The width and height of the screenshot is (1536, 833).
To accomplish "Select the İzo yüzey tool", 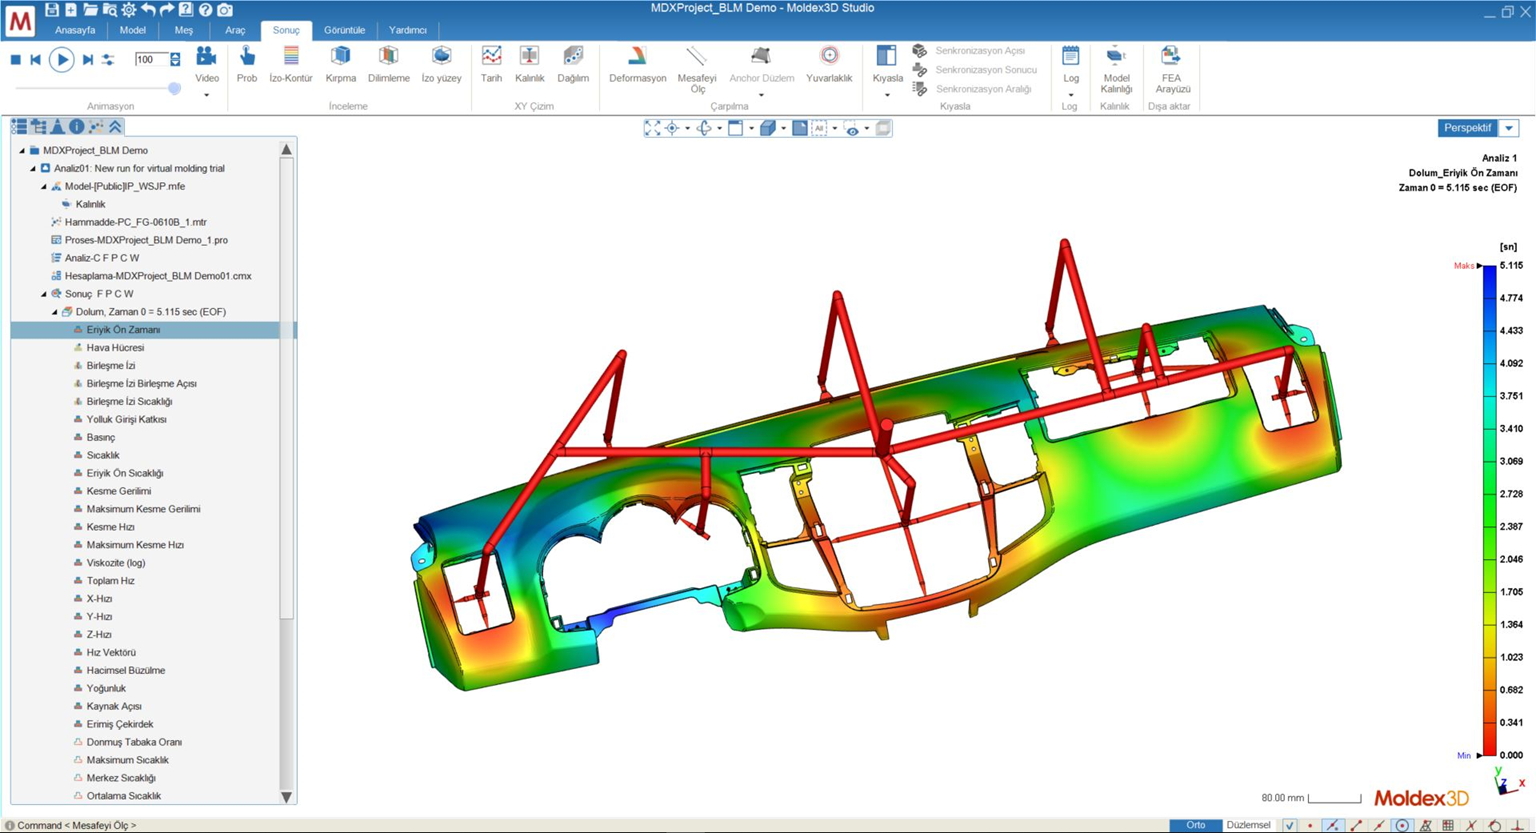I will [x=441, y=64].
